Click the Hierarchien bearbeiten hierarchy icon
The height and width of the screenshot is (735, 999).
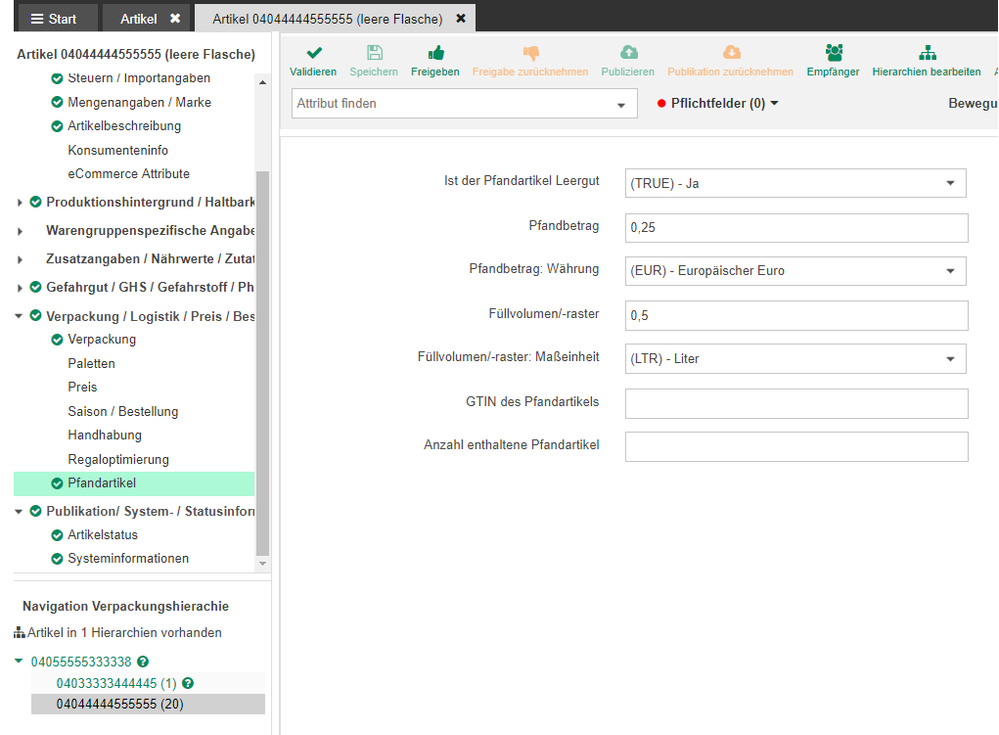click(927, 53)
